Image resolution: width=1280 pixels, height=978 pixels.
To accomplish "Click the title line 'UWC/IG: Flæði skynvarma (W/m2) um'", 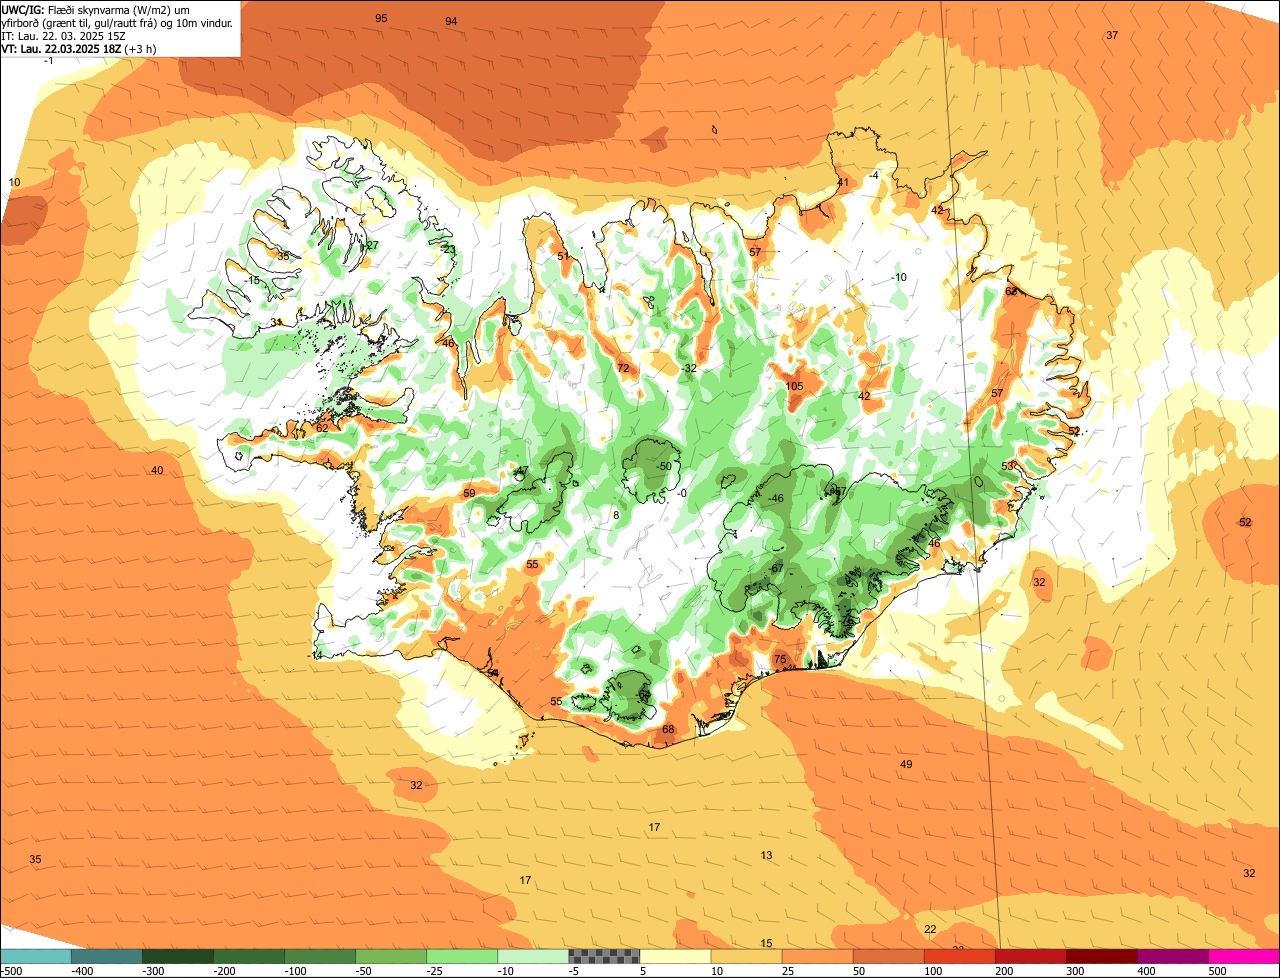I will point(95,9).
